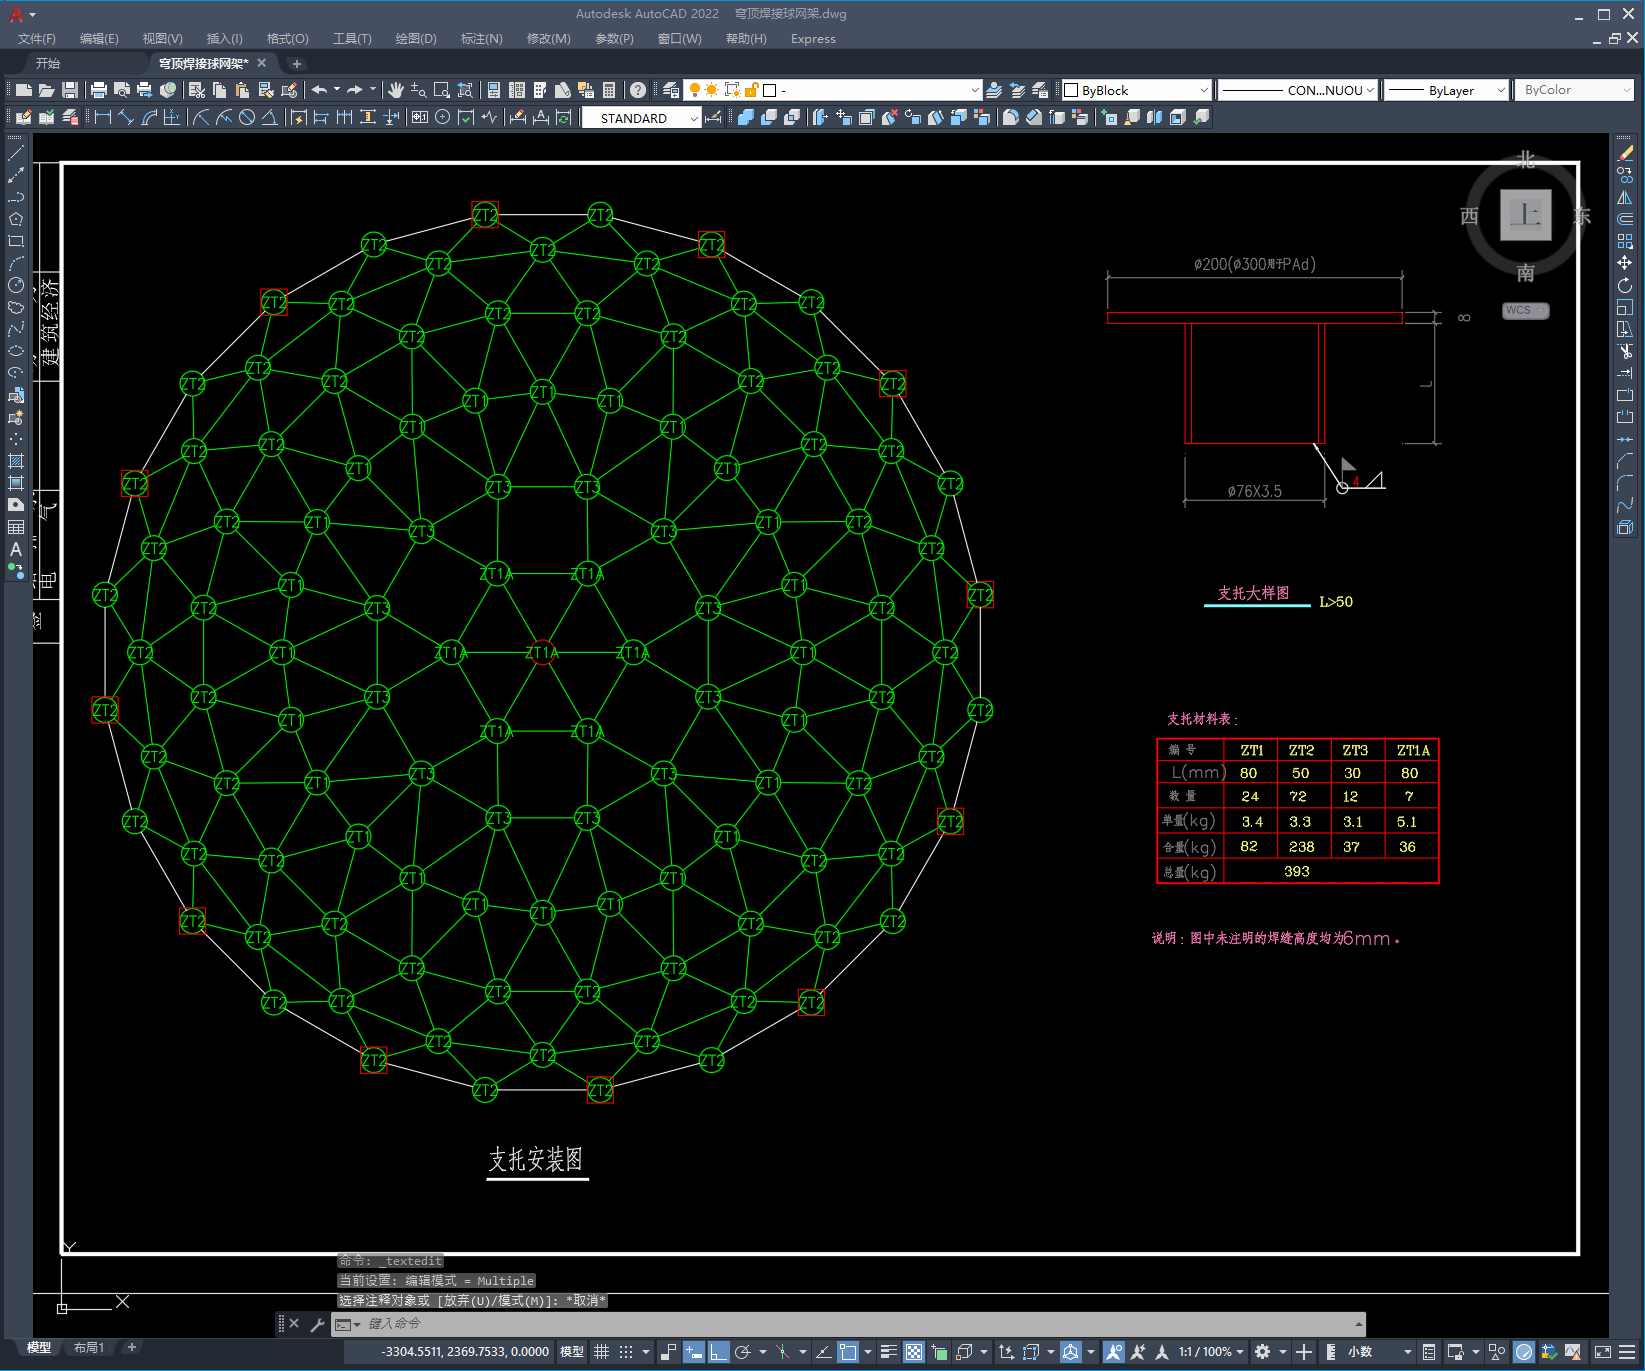Screen dimensions: 1645x1371
Task: Toggle object snap in status bar
Action: (848, 1352)
